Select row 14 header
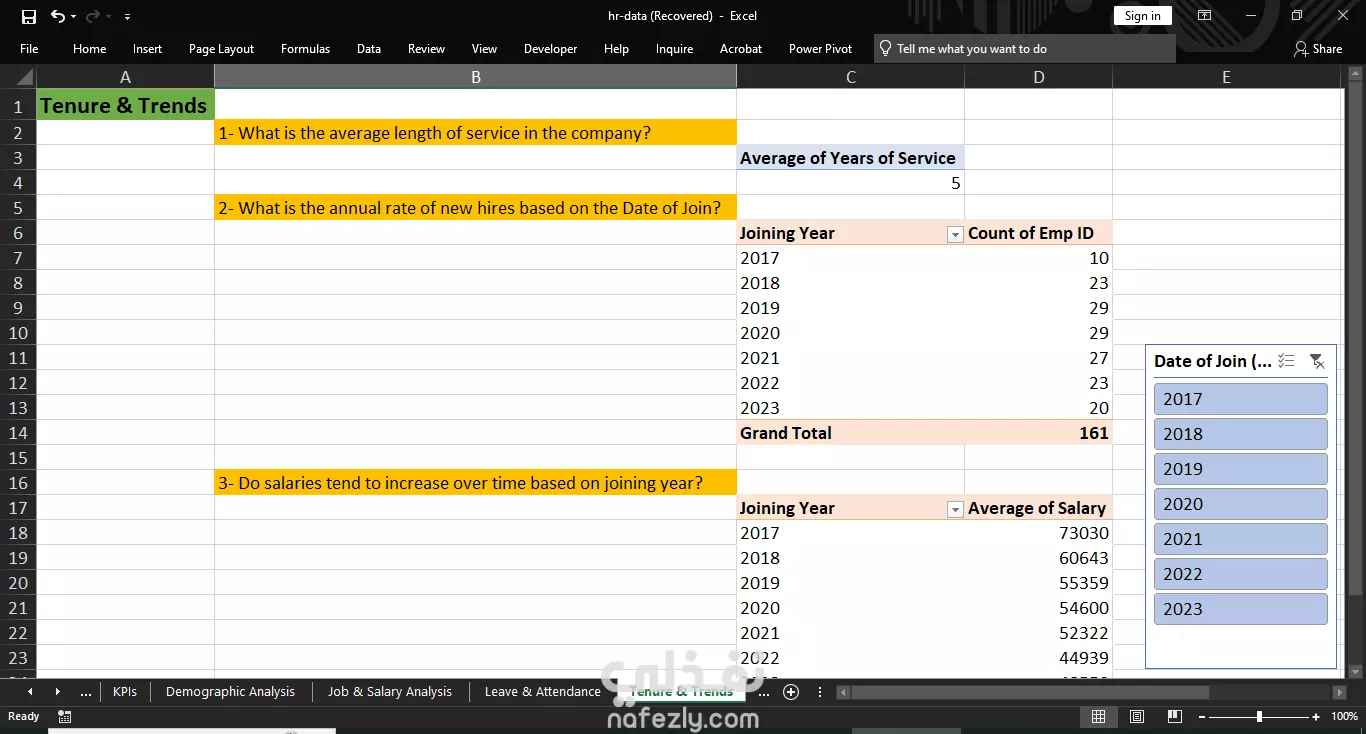The image size is (1366, 734). (x=18, y=433)
